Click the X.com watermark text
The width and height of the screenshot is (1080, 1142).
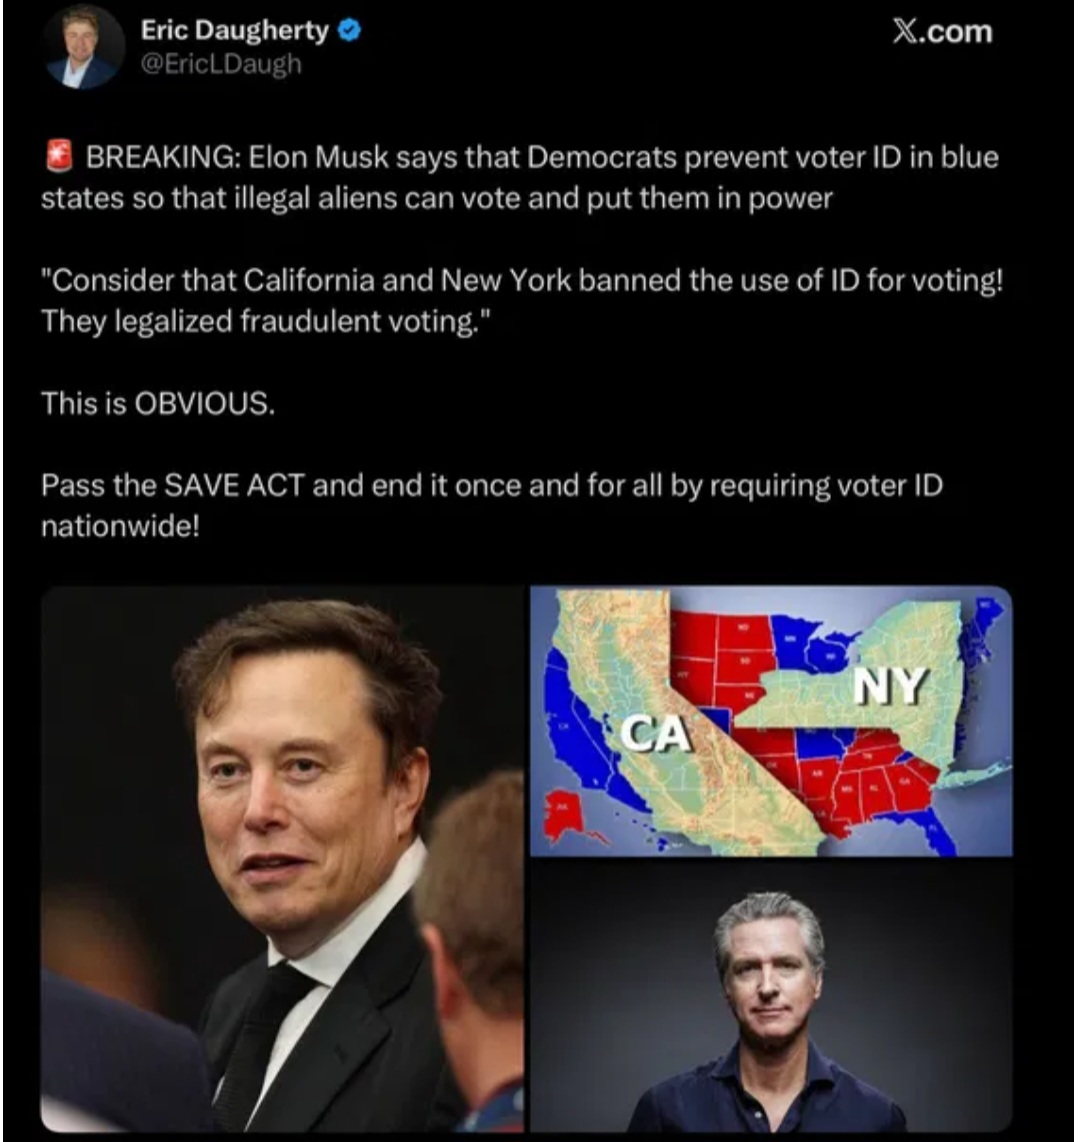[x=942, y=32]
